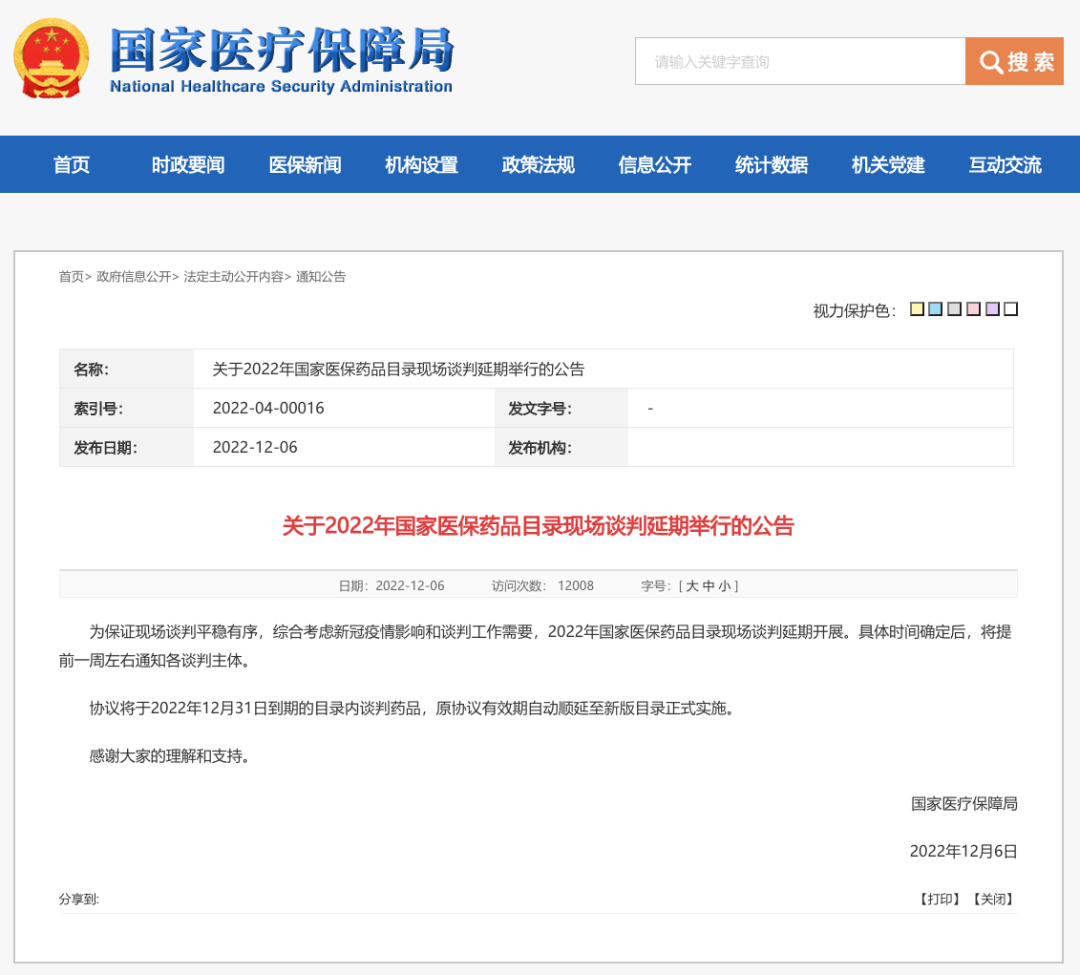Click the announcement name in the info table

click(x=398, y=370)
